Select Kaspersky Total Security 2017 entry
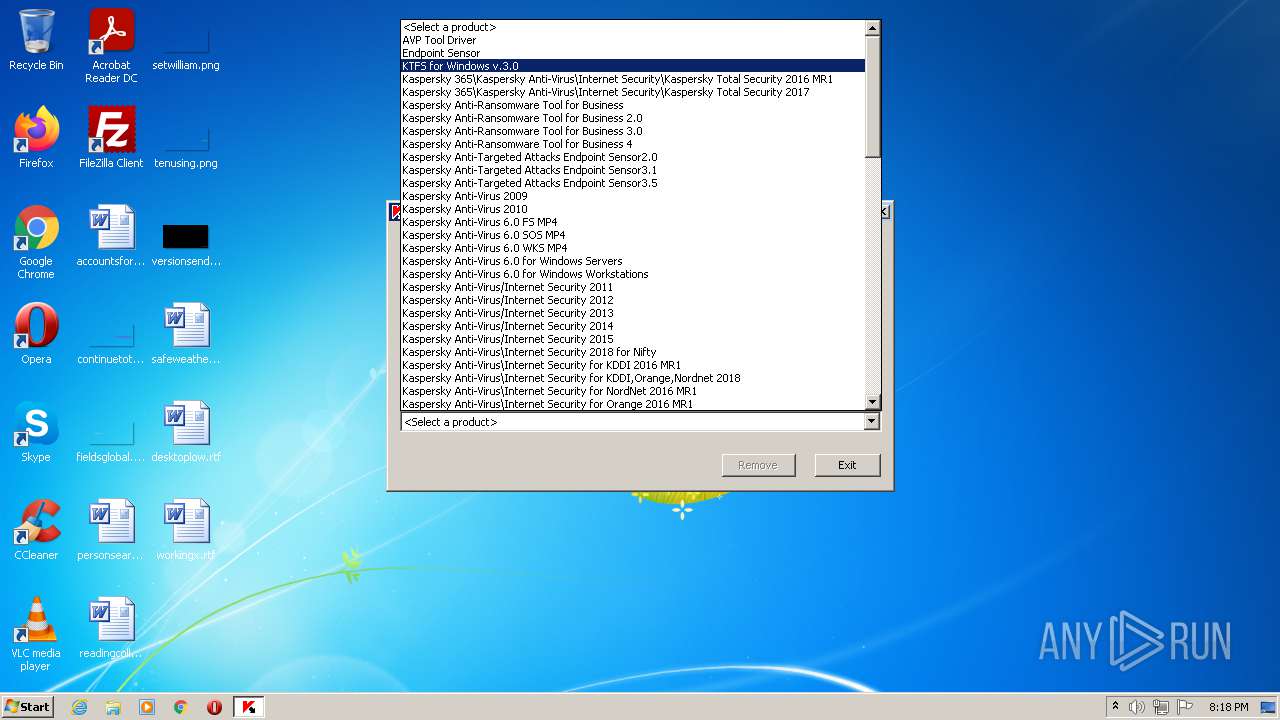 pos(632,92)
